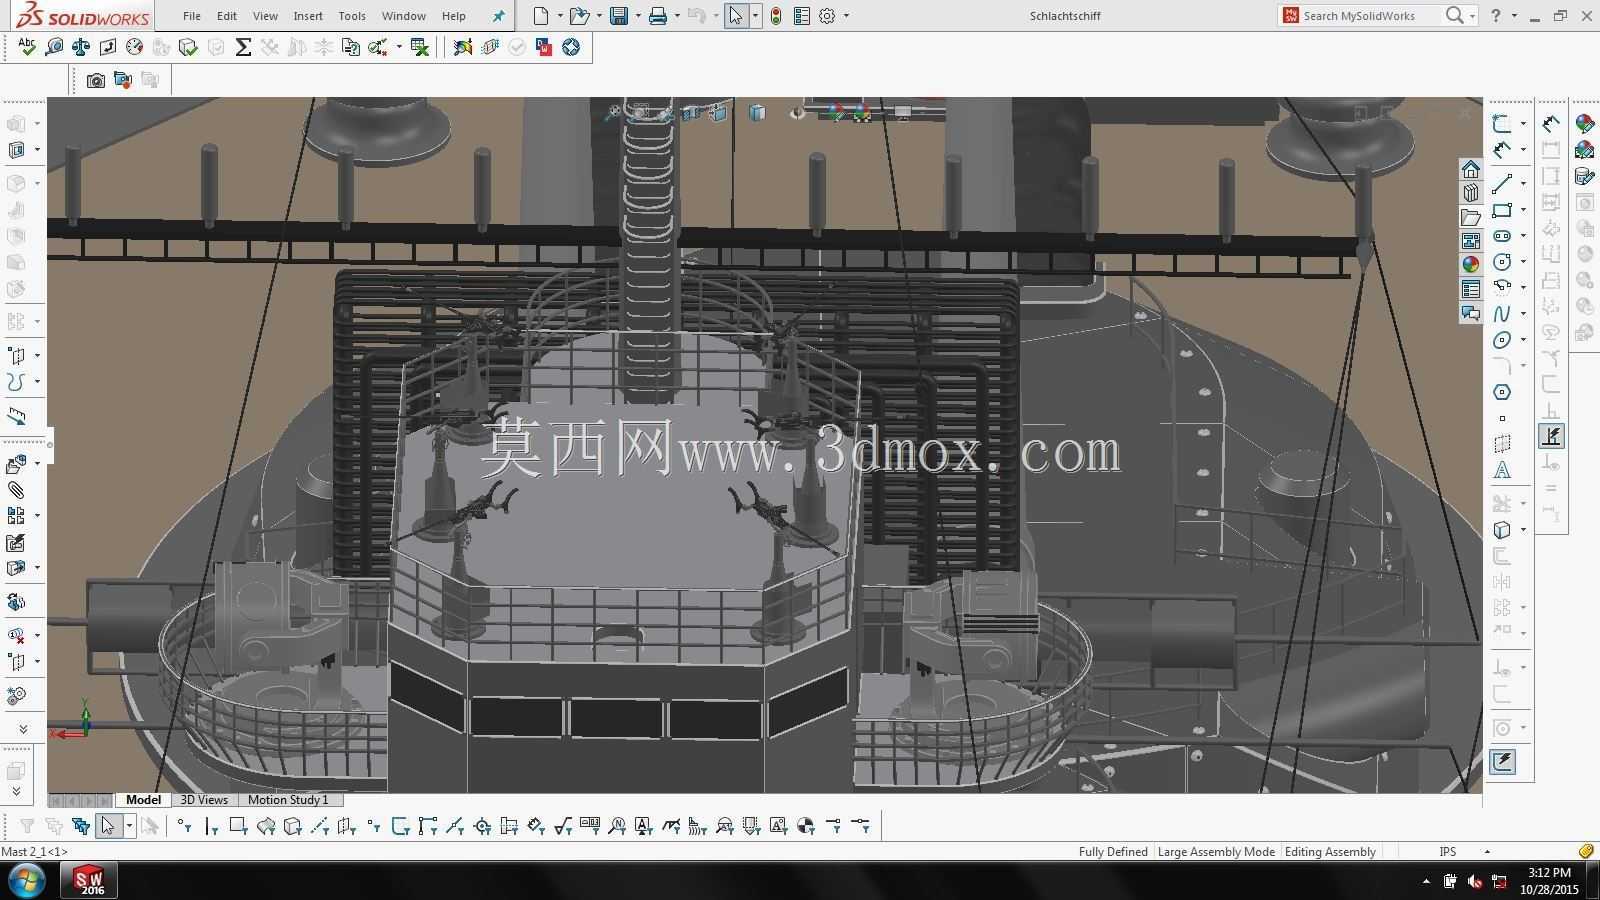Click the Editing Assembly status text

coord(1330,852)
